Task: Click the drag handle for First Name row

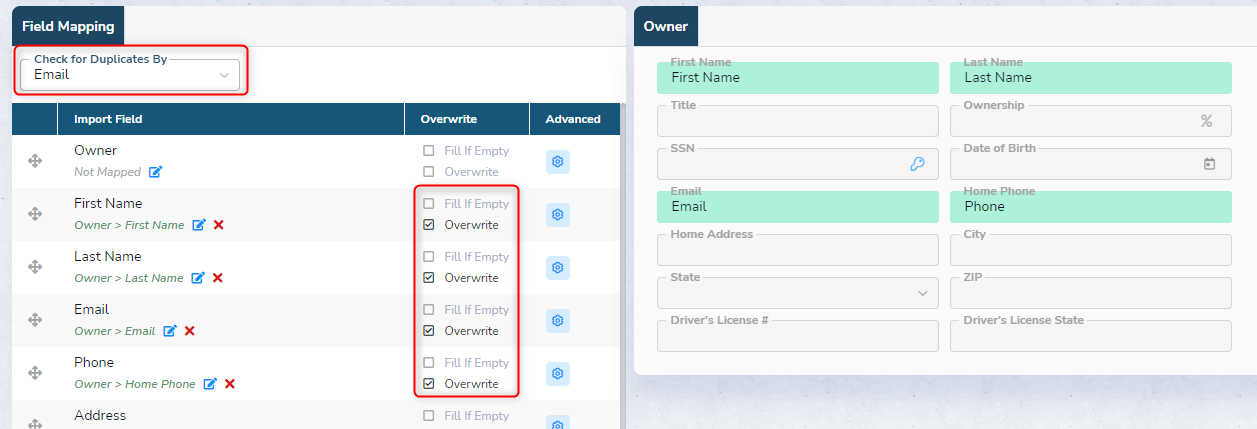Action: click(x=35, y=214)
